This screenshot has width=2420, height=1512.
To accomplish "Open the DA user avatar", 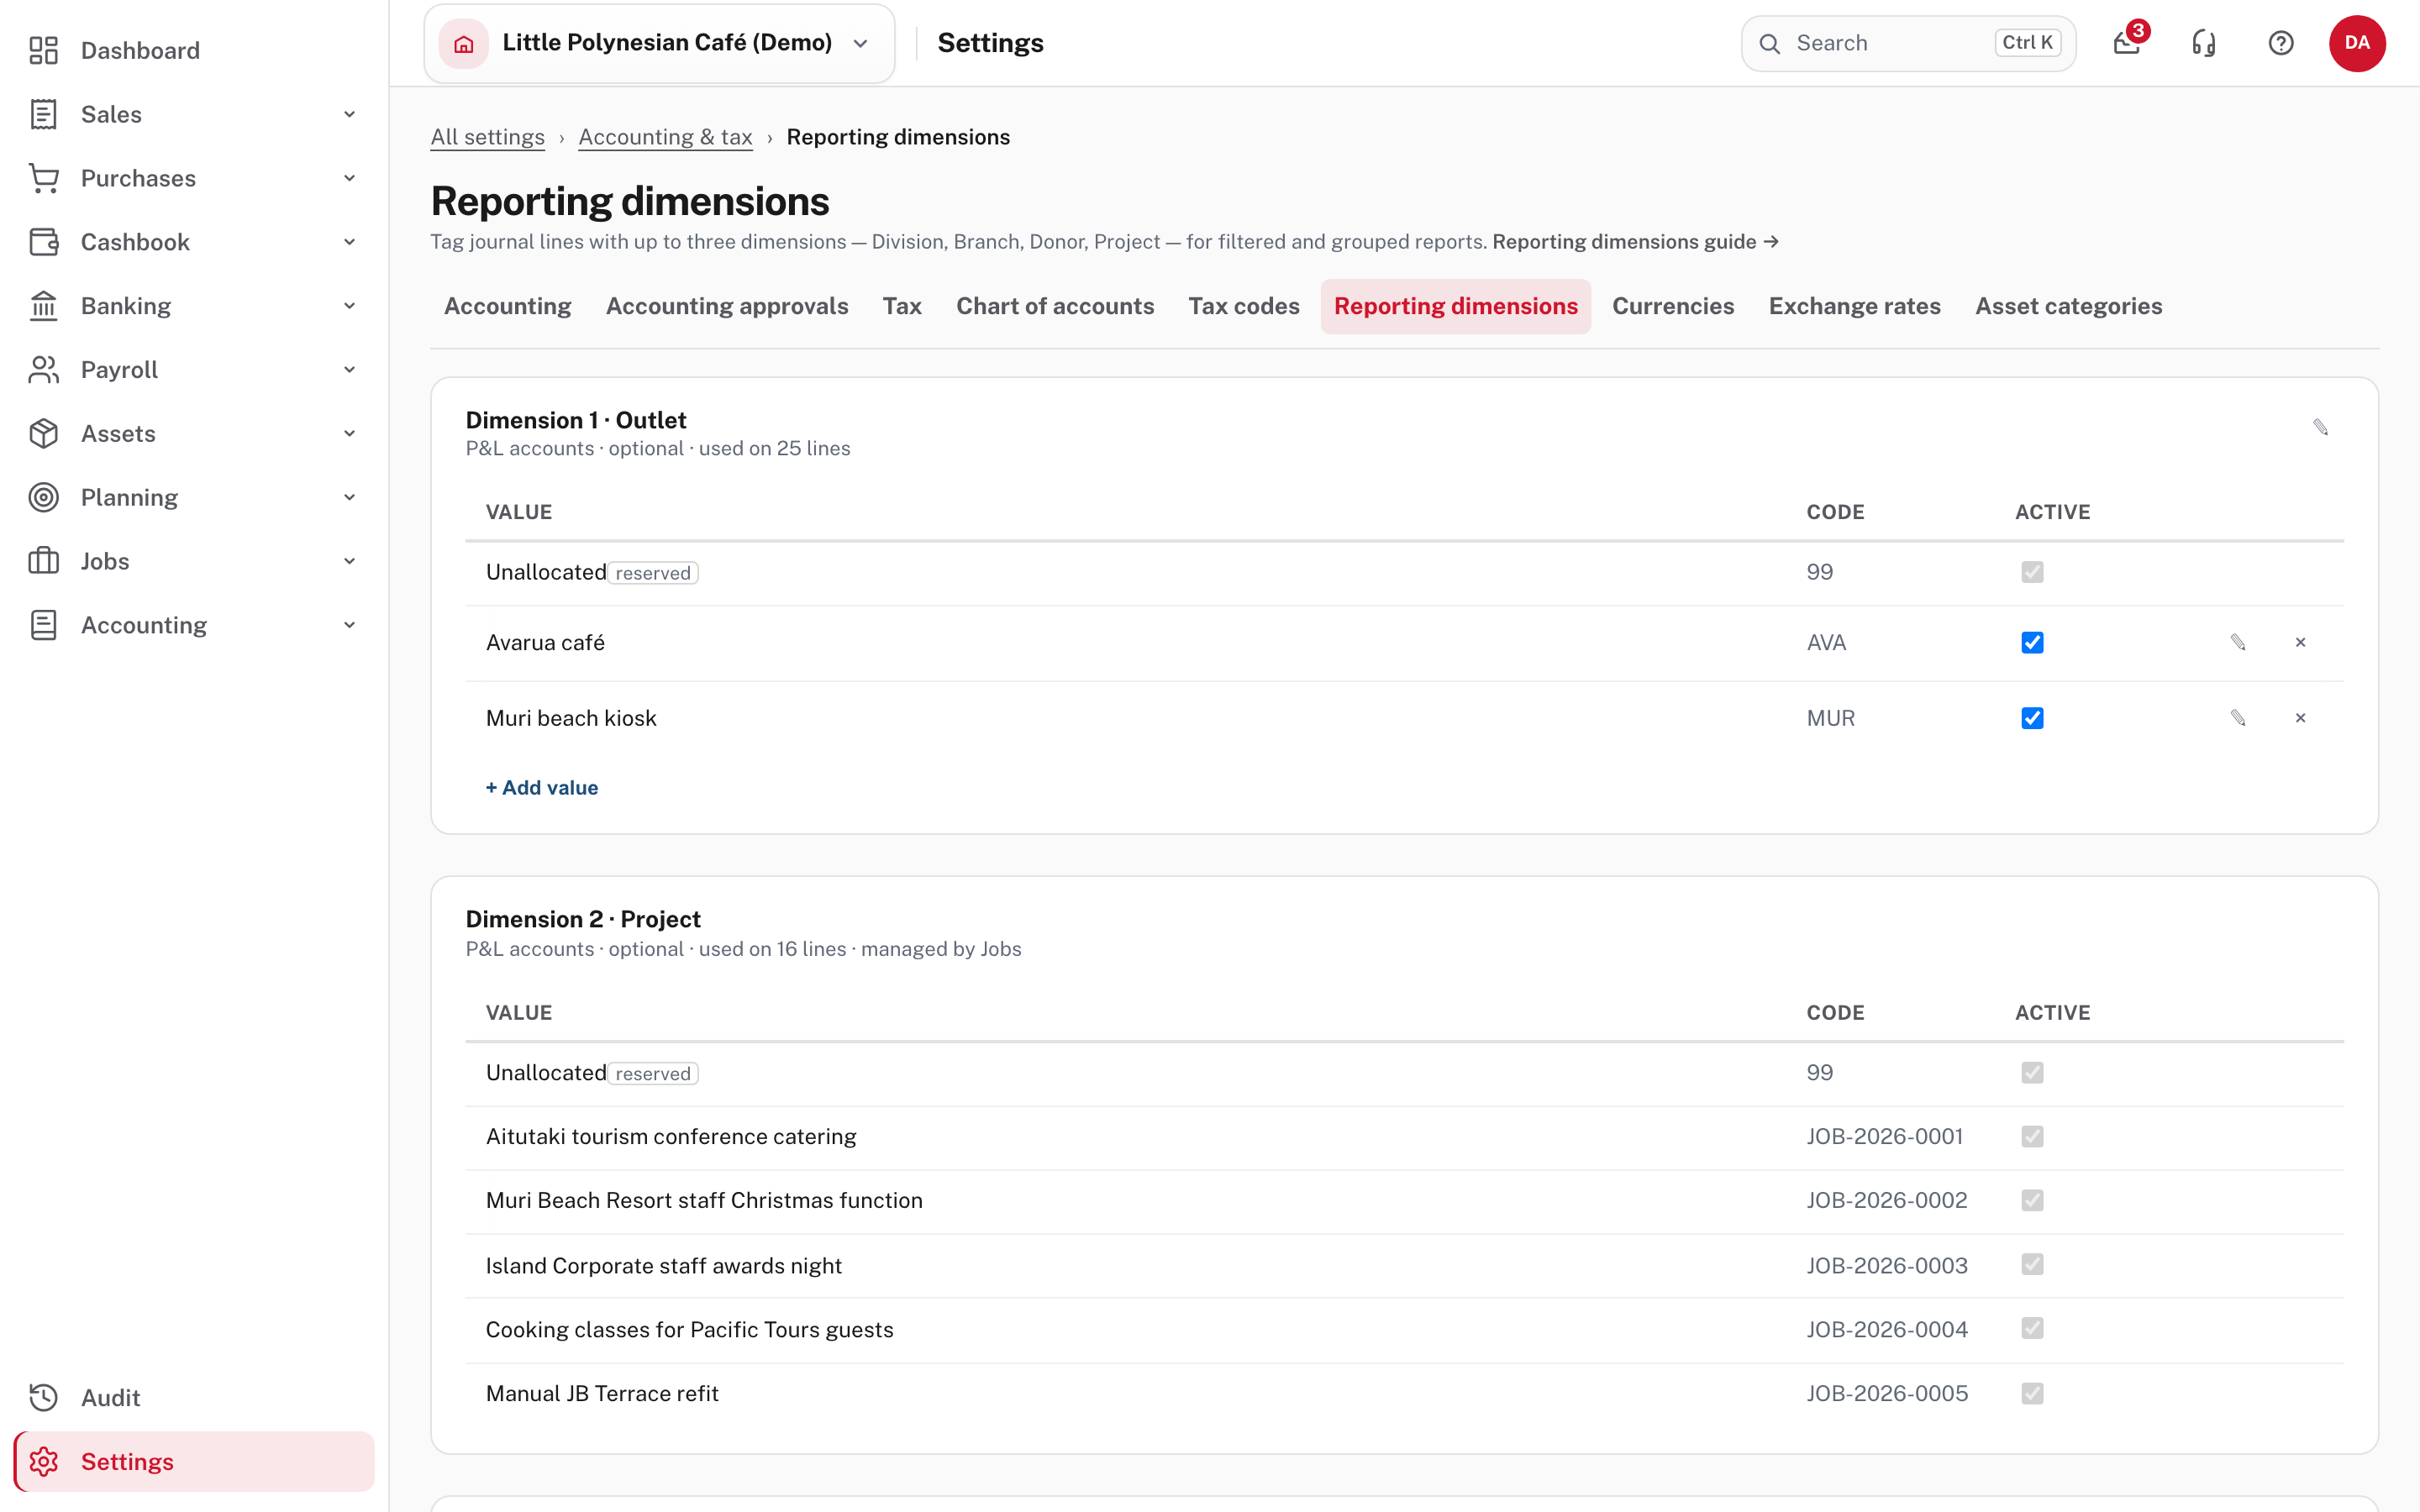I will [x=2357, y=43].
